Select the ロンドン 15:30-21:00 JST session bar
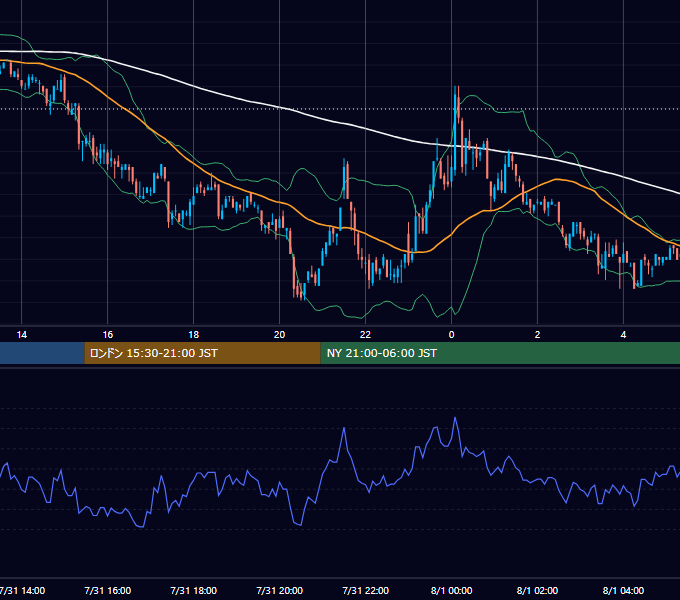Screen dimensions: 680x600 point(202,353)
